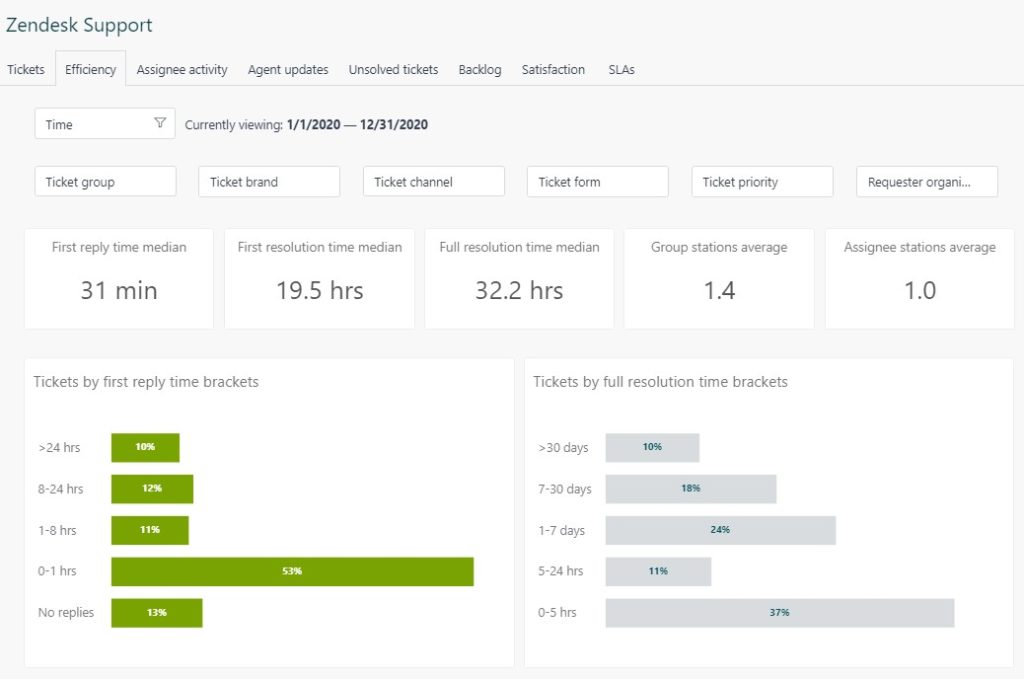Open the SLAs tab
The width and height of the screenshot is (1024, 679).
pyautogui.click(x=622, y=69)
